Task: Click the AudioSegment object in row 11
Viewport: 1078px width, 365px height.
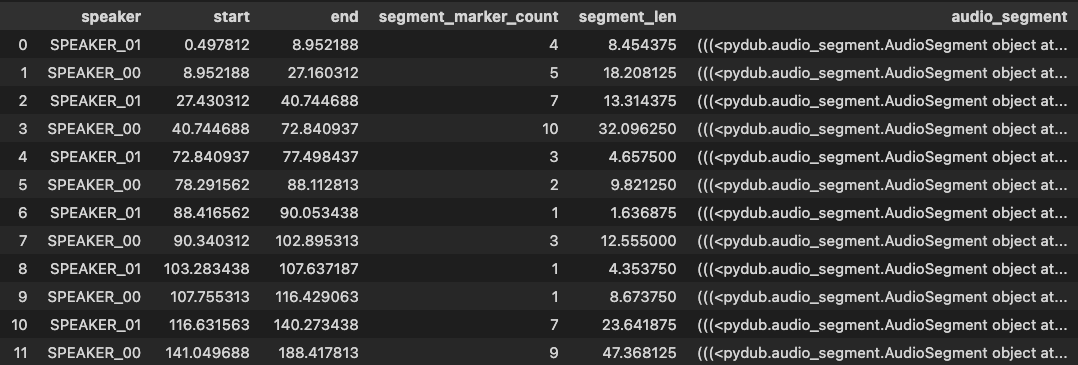Action: coord(883,353)
